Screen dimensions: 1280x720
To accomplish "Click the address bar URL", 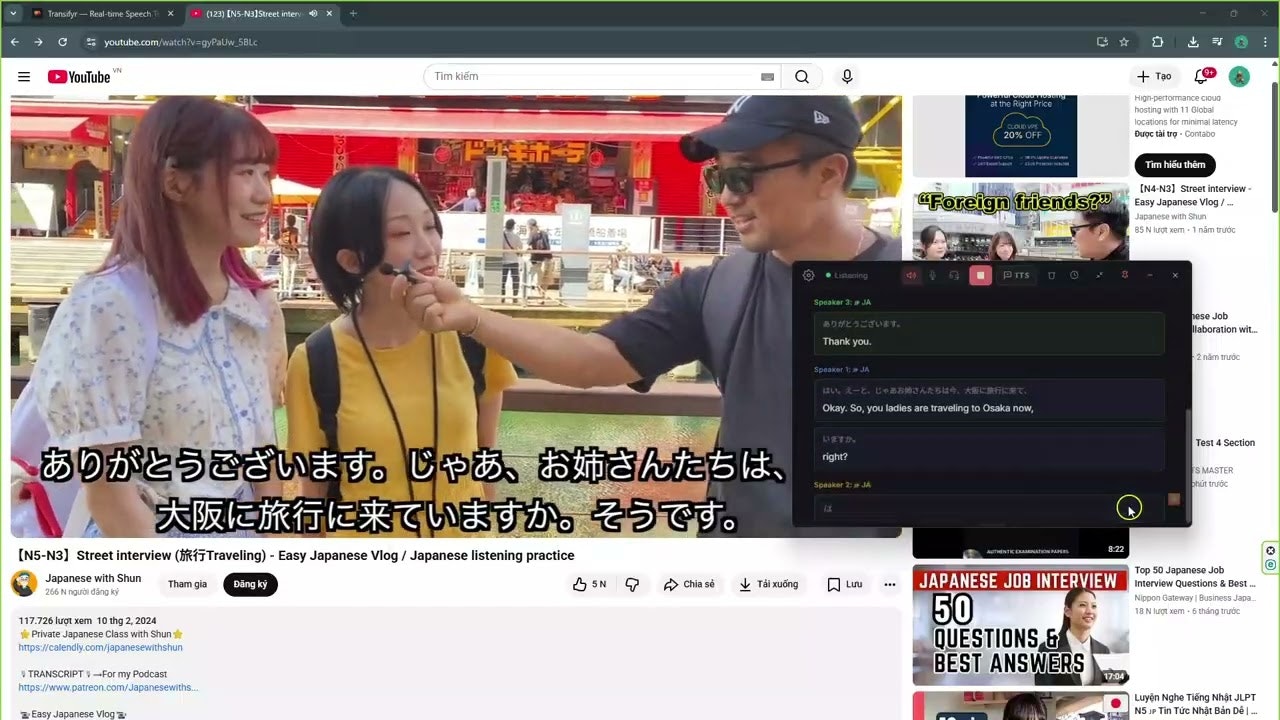I will (x=180, y=42).
